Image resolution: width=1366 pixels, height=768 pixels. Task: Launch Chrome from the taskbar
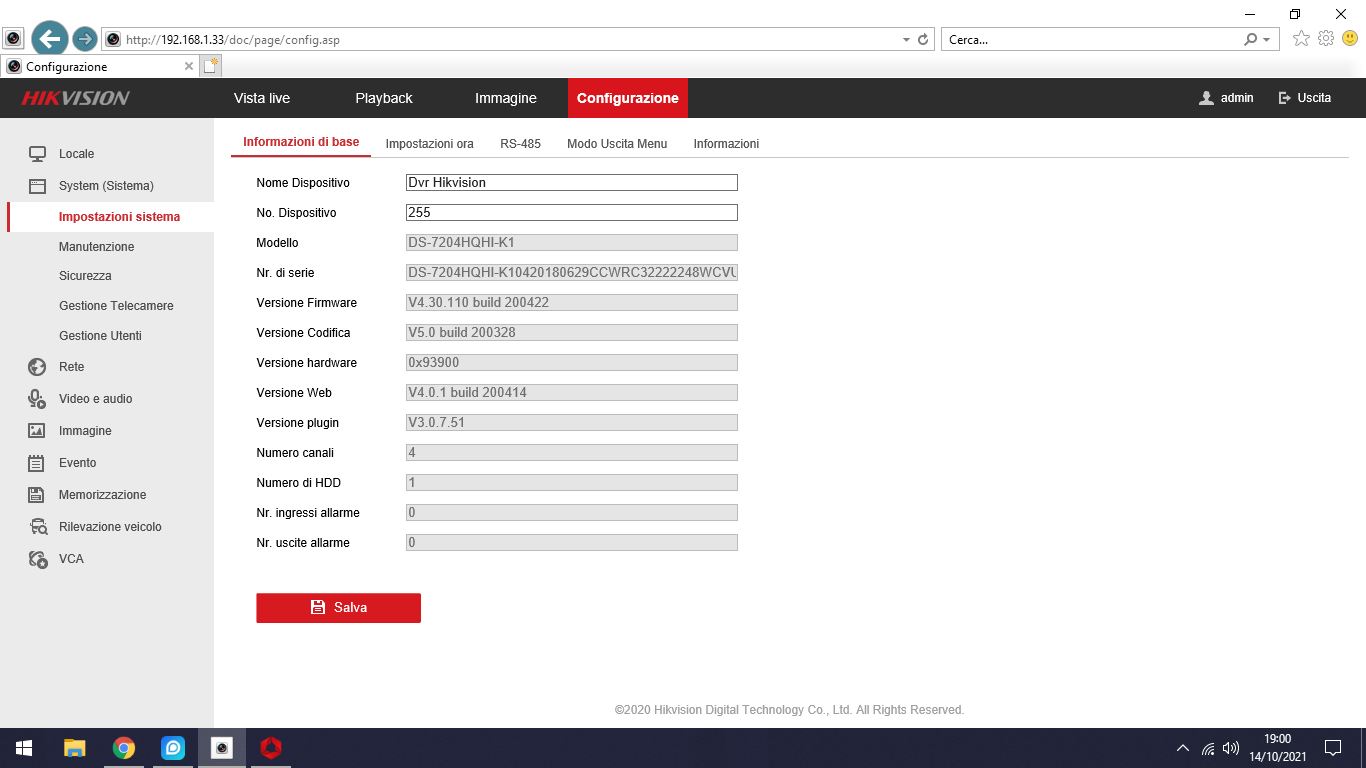[124, 747]
